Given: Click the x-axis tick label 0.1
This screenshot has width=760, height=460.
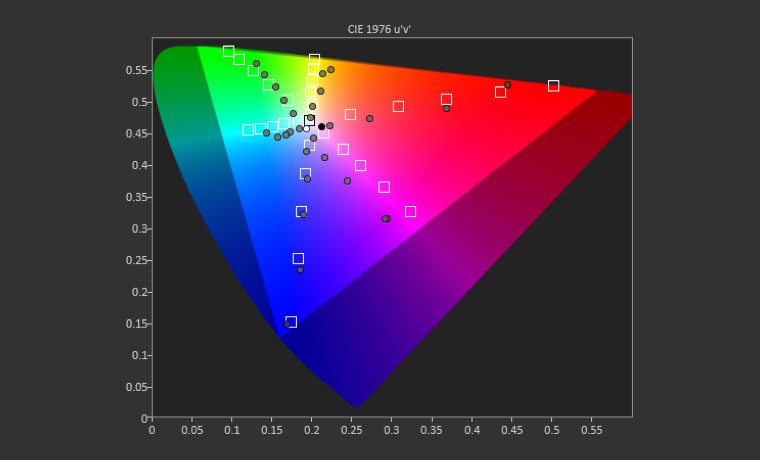Looking at the screenshot, I should point(232,430).
